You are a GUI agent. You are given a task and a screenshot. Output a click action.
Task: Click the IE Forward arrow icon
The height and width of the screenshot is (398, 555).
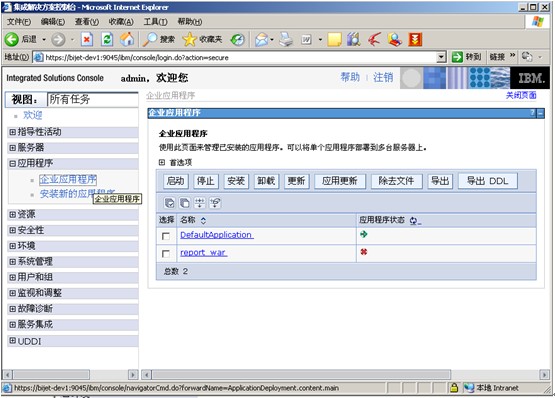(x=58, y=39)
